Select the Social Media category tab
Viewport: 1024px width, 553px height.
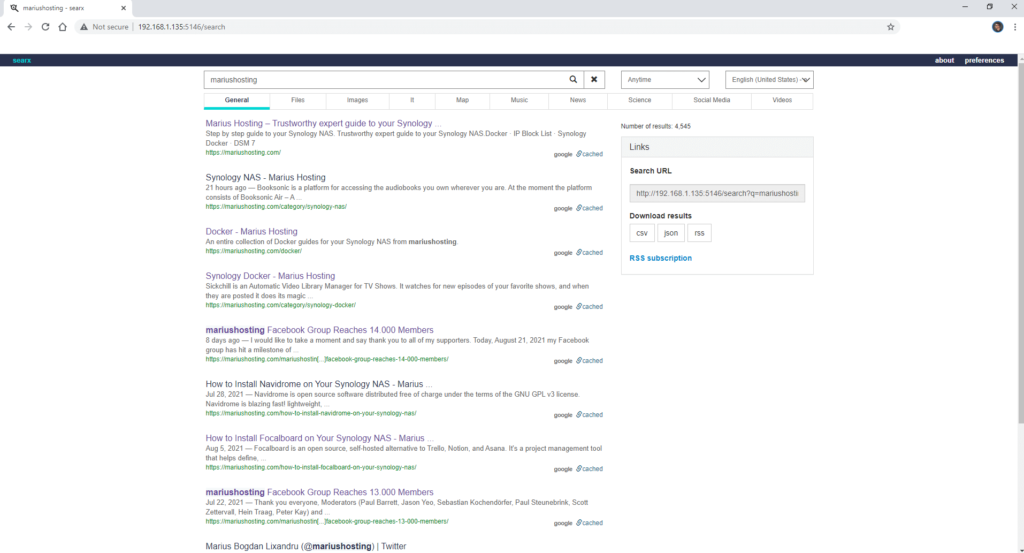[712, 100]
